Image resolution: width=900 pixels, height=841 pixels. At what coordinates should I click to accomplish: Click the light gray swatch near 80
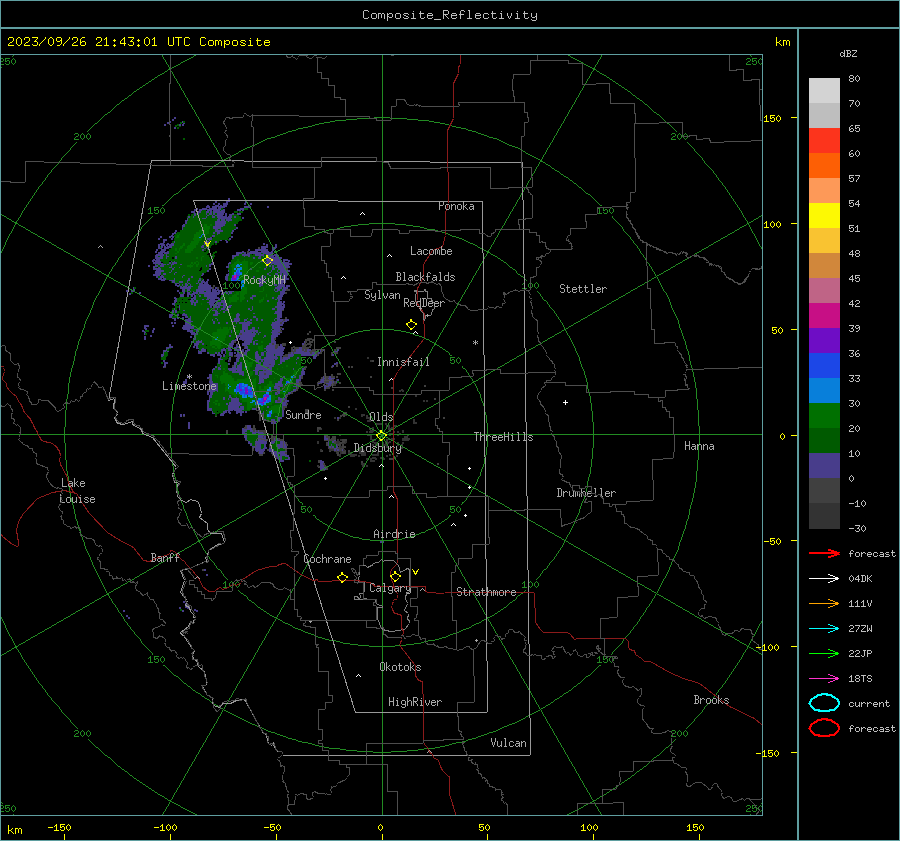click(824, 90)
